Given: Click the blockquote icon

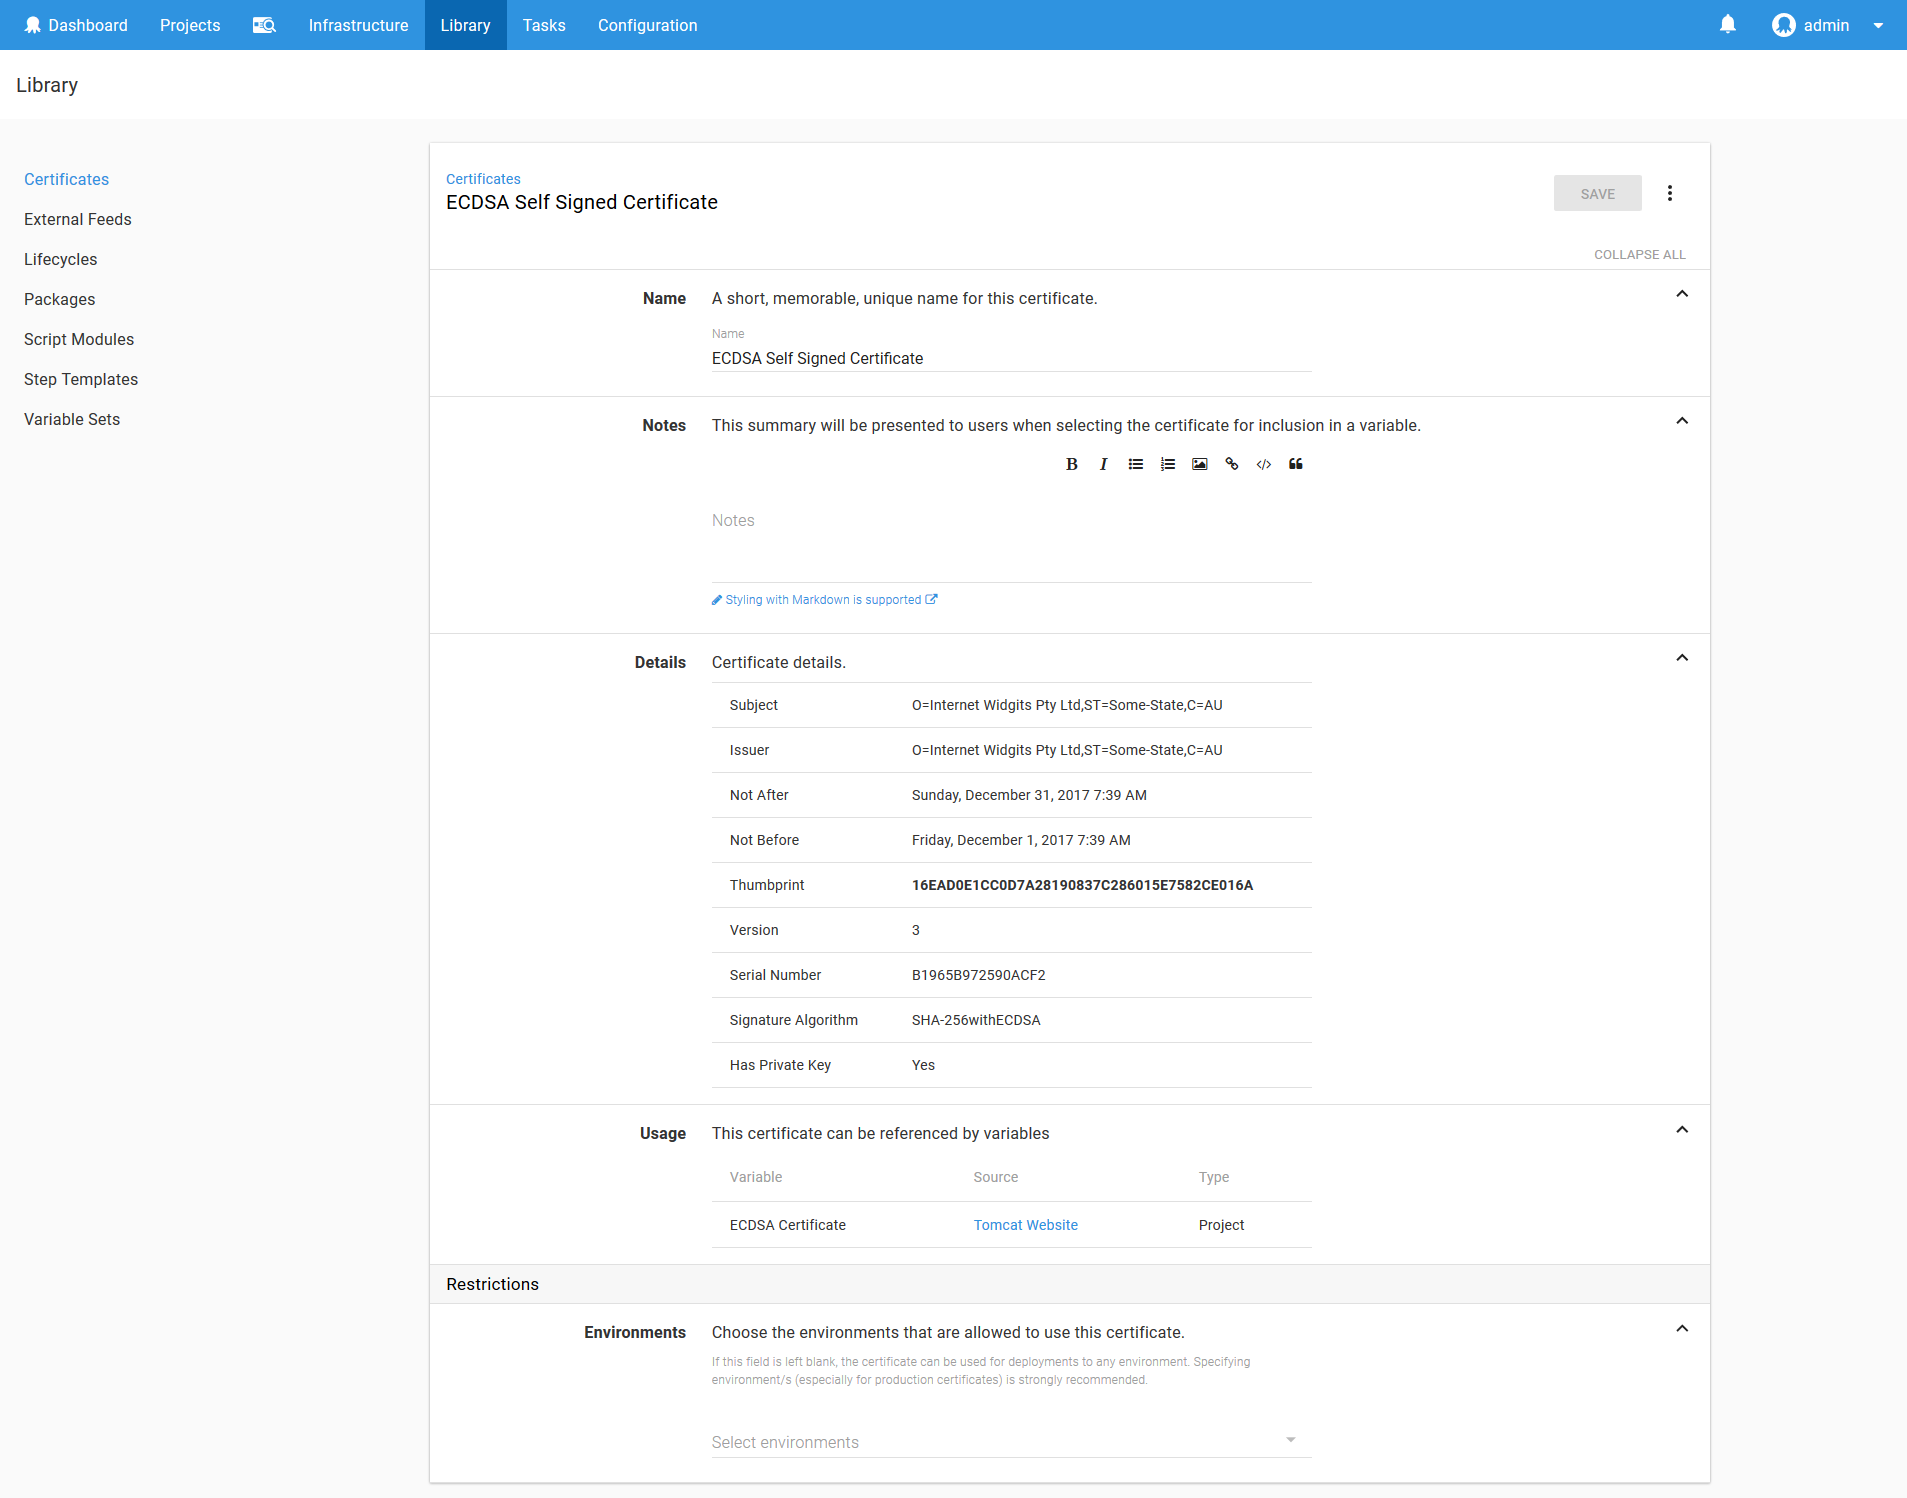Looking at the screenshot, I should [x=1295, y=464].
